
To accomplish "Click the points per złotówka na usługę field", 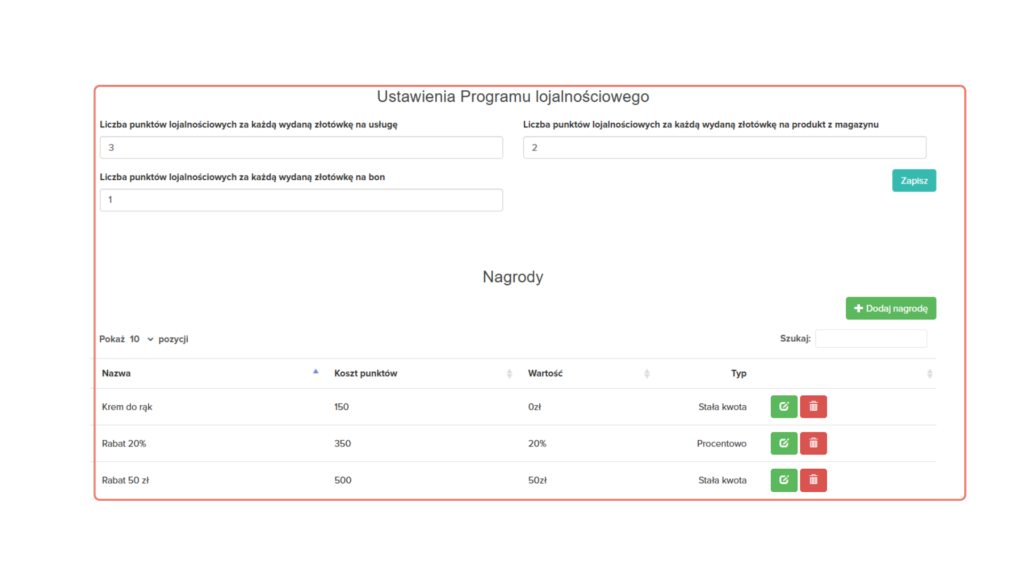I will pyautogui.click(x=301, y=148).
